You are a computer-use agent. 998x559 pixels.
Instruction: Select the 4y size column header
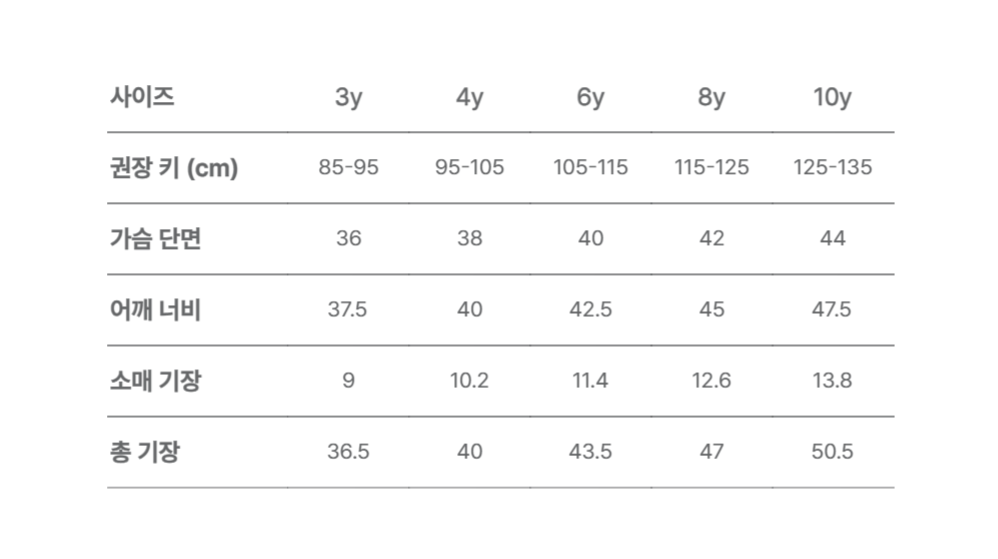coord(469,98)
